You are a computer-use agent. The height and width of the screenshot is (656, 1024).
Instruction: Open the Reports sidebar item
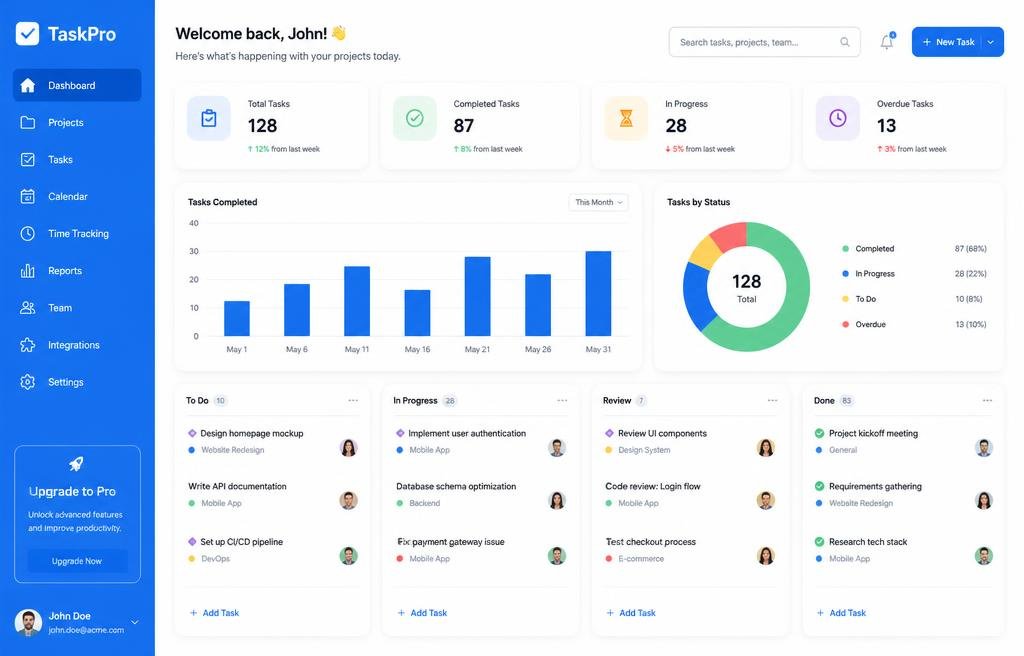77,271
